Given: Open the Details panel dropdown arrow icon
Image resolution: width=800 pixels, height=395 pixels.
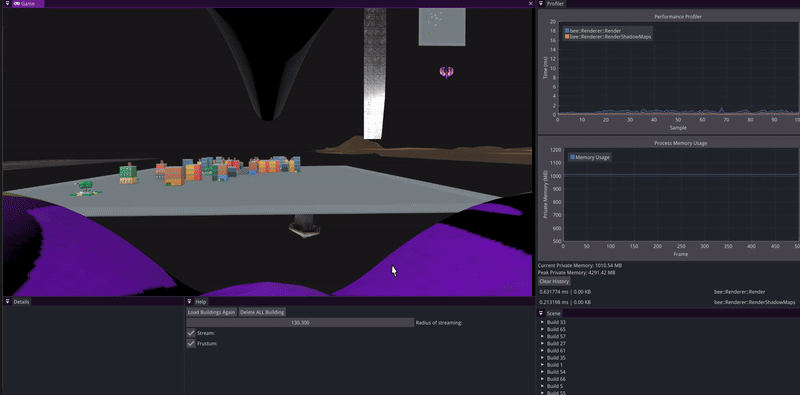Looking at the screenshot, I should 8,302.
